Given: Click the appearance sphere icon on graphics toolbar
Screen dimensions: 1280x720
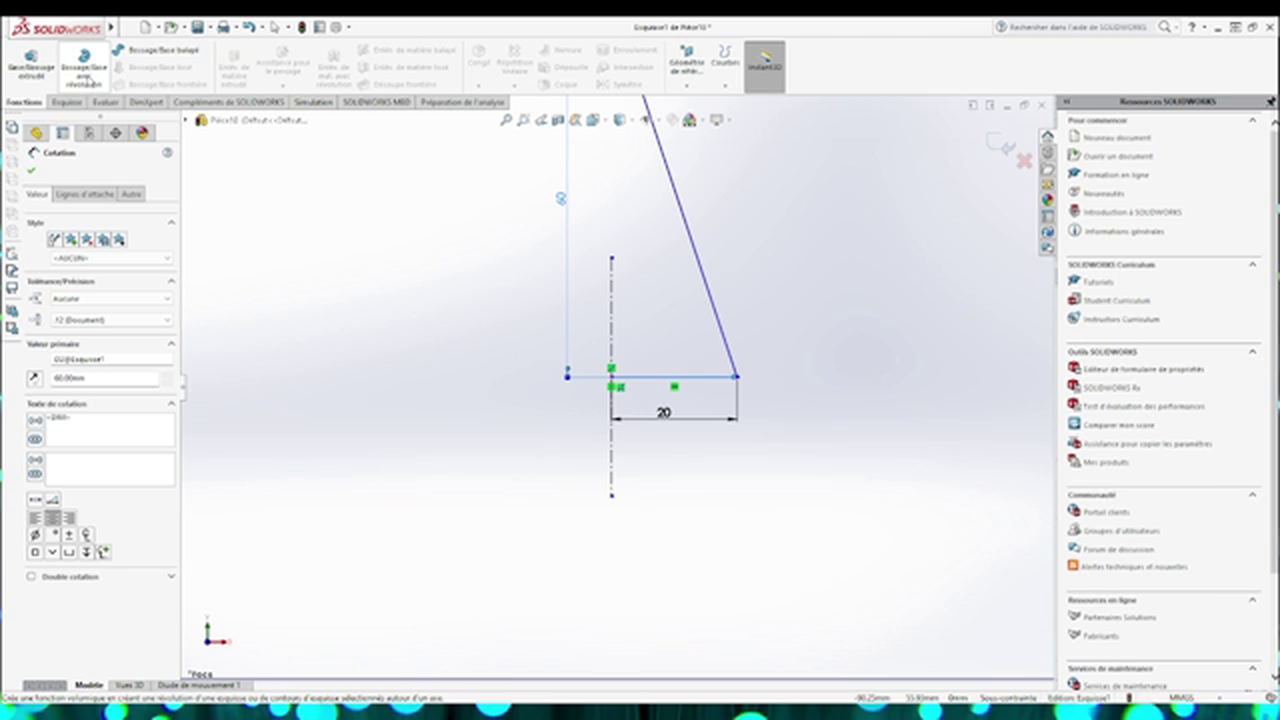Looking at the screenshot, I should click(x=689, y=119).
